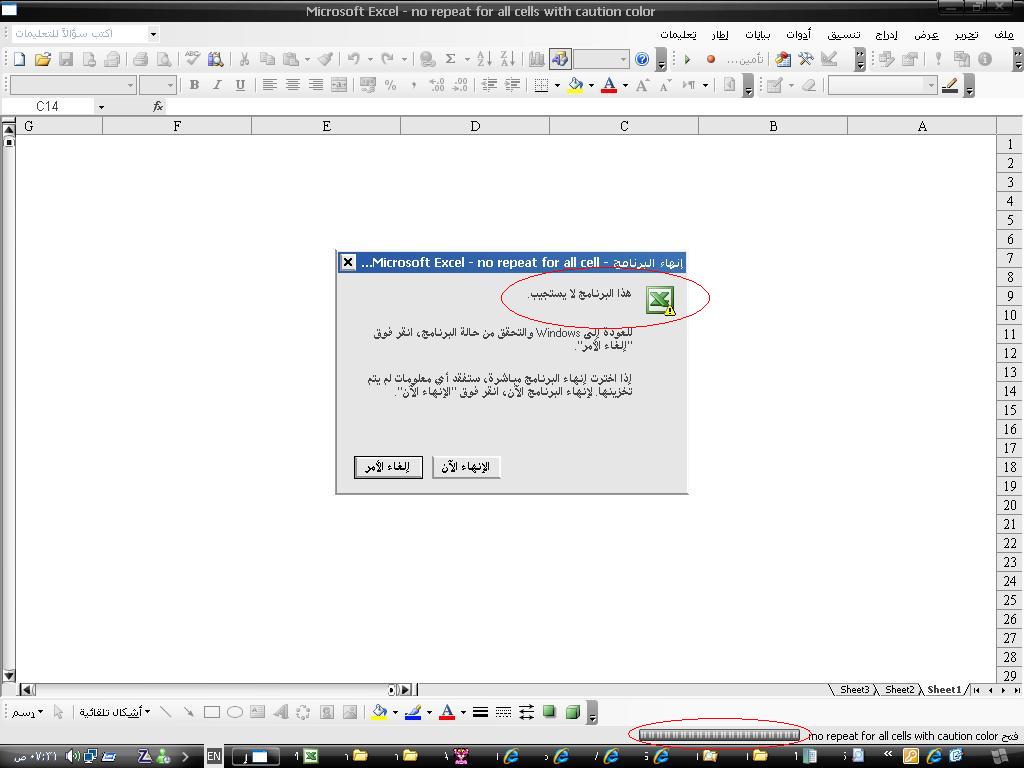
Task: Open a file with the folder icon
Action: (x=42, y=59)
